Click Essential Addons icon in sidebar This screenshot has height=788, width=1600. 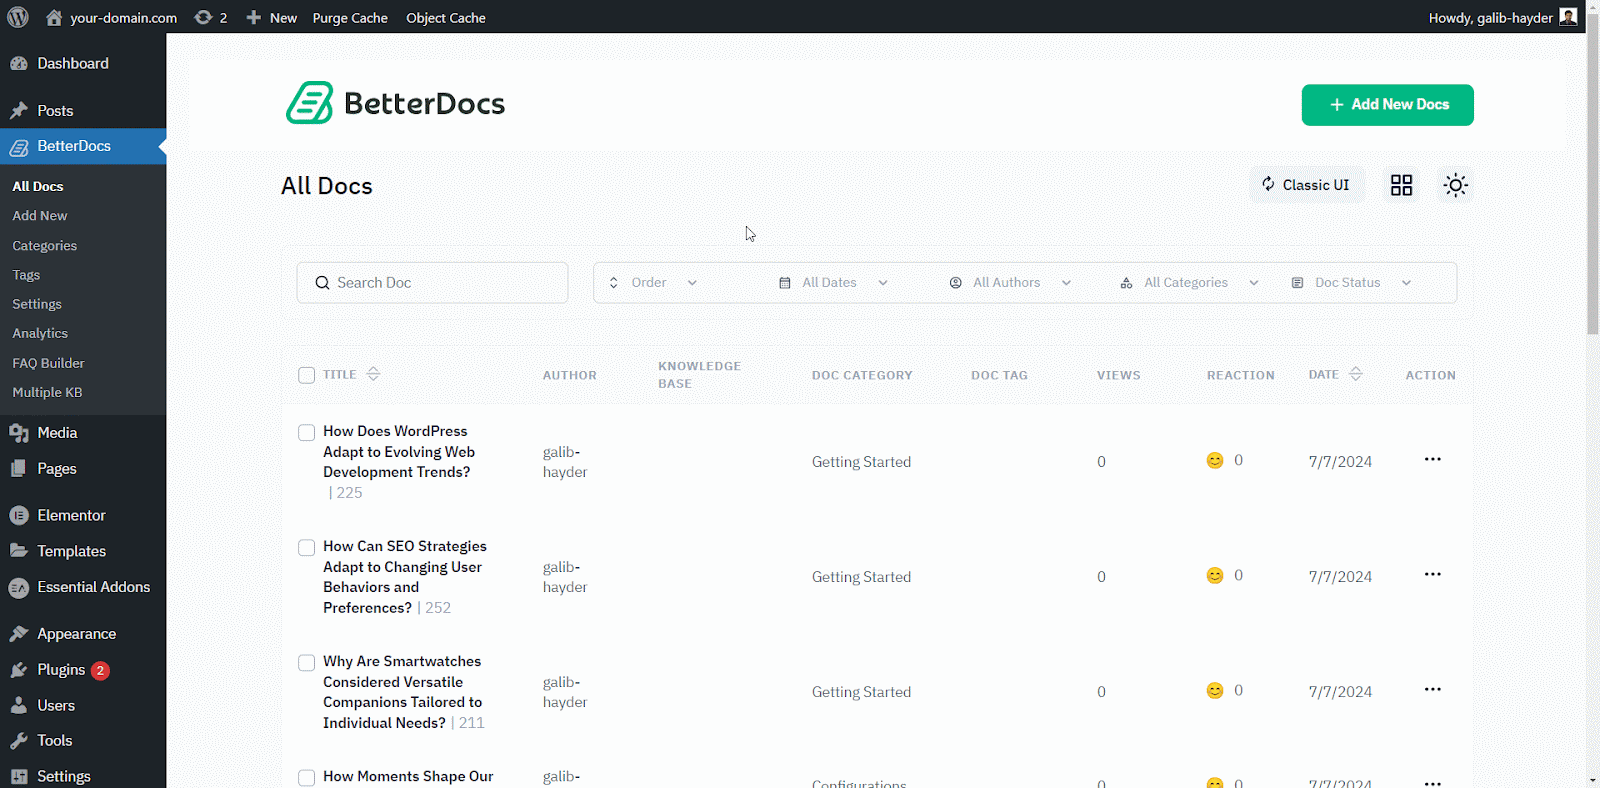click(x=18, y=588)
